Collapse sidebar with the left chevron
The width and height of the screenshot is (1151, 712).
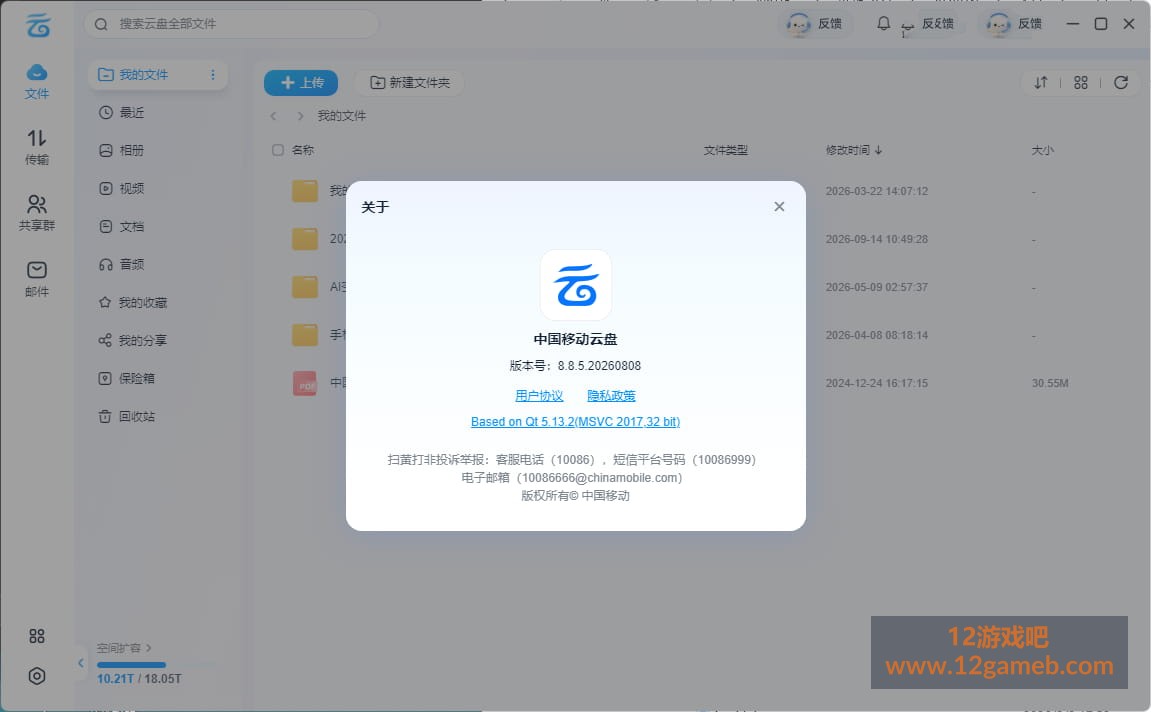pyautogui.click(x=81, y=664)
